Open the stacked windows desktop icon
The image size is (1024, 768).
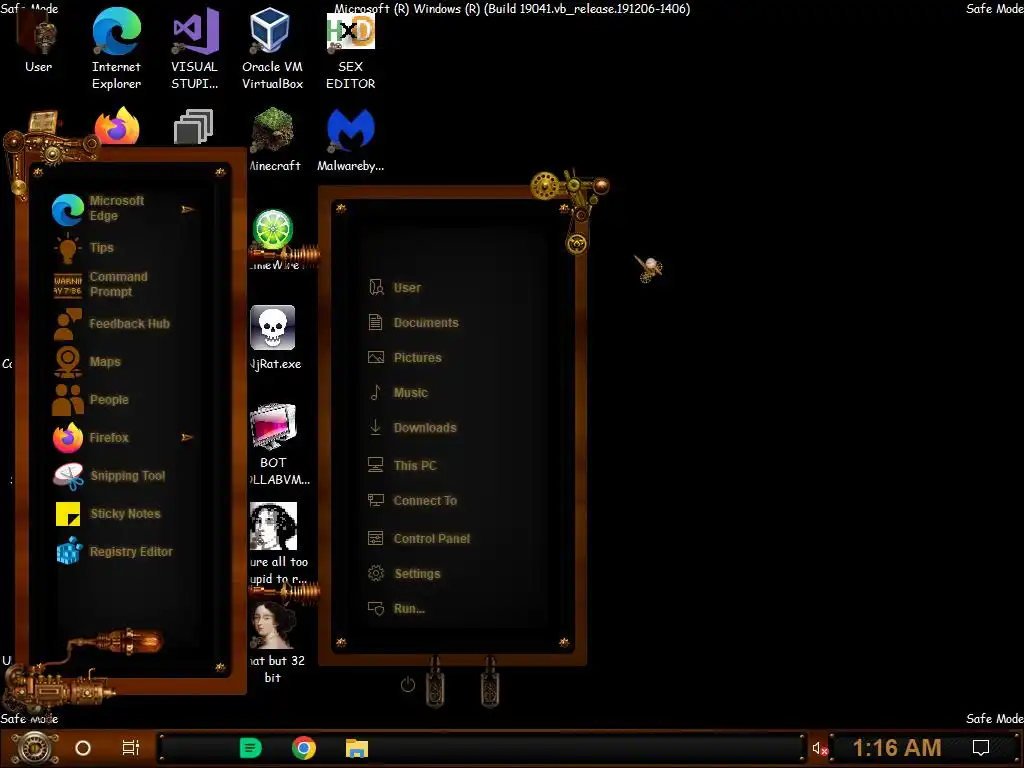(194, 127)
